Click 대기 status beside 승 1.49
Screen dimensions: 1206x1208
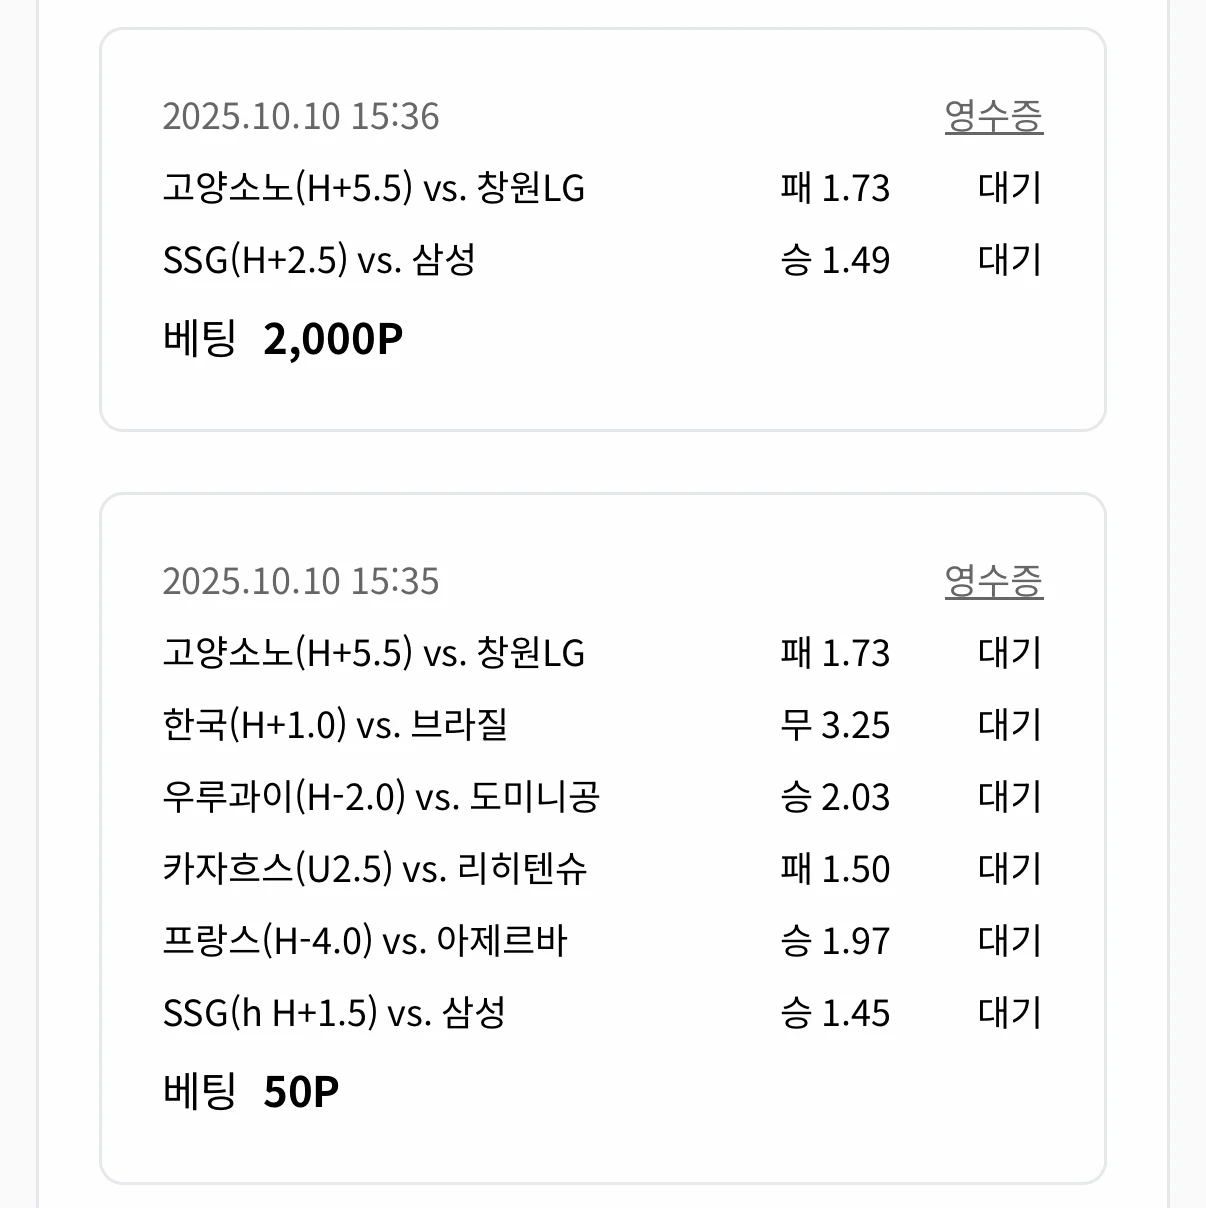click(x=1010, y=260)
